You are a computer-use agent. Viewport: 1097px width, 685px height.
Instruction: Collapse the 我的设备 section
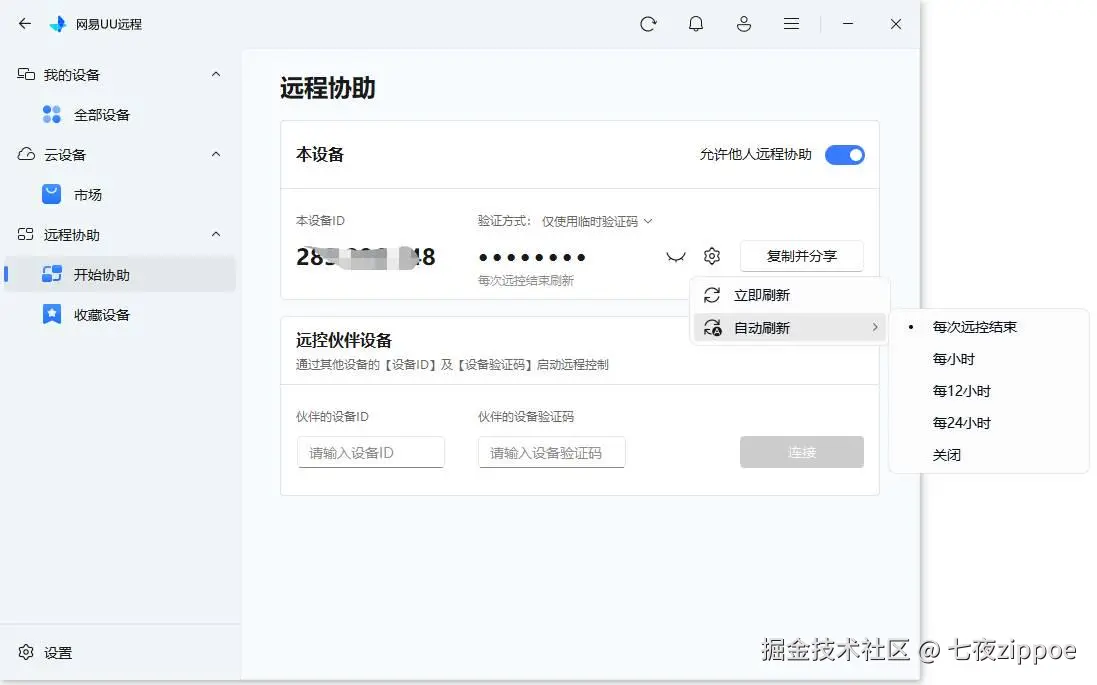coord(216,74)
